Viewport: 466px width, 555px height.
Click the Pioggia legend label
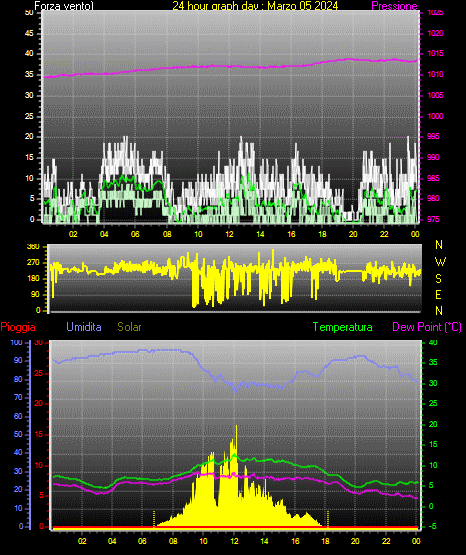pos(18,327)
